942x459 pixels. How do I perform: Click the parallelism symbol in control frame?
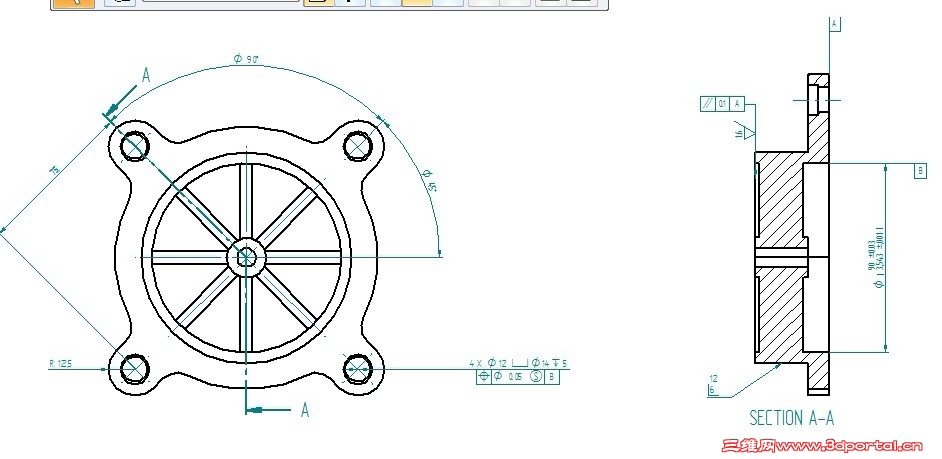coord(708,104)
